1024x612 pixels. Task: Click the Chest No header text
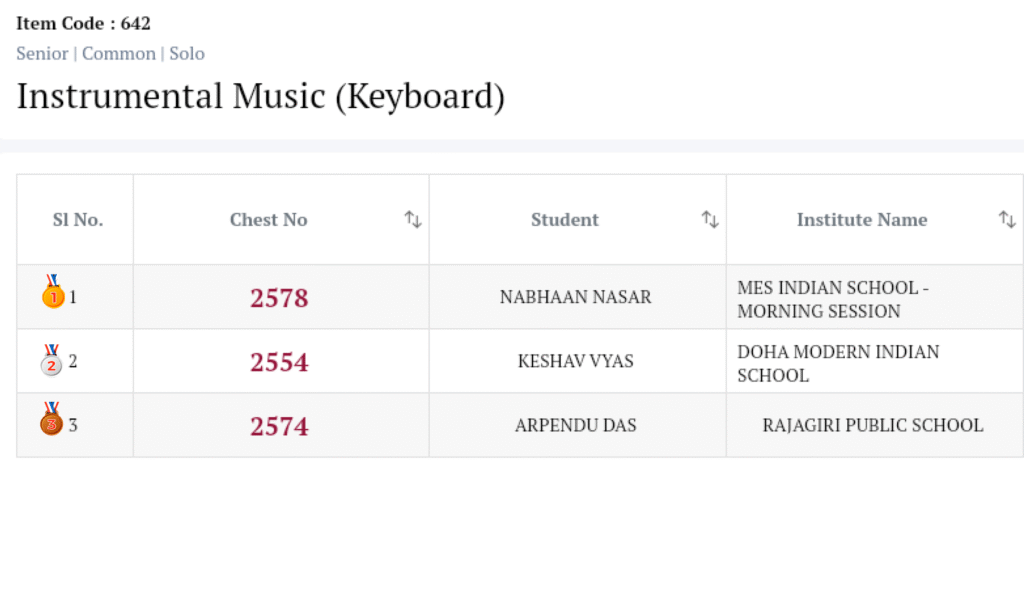point(268,220)
